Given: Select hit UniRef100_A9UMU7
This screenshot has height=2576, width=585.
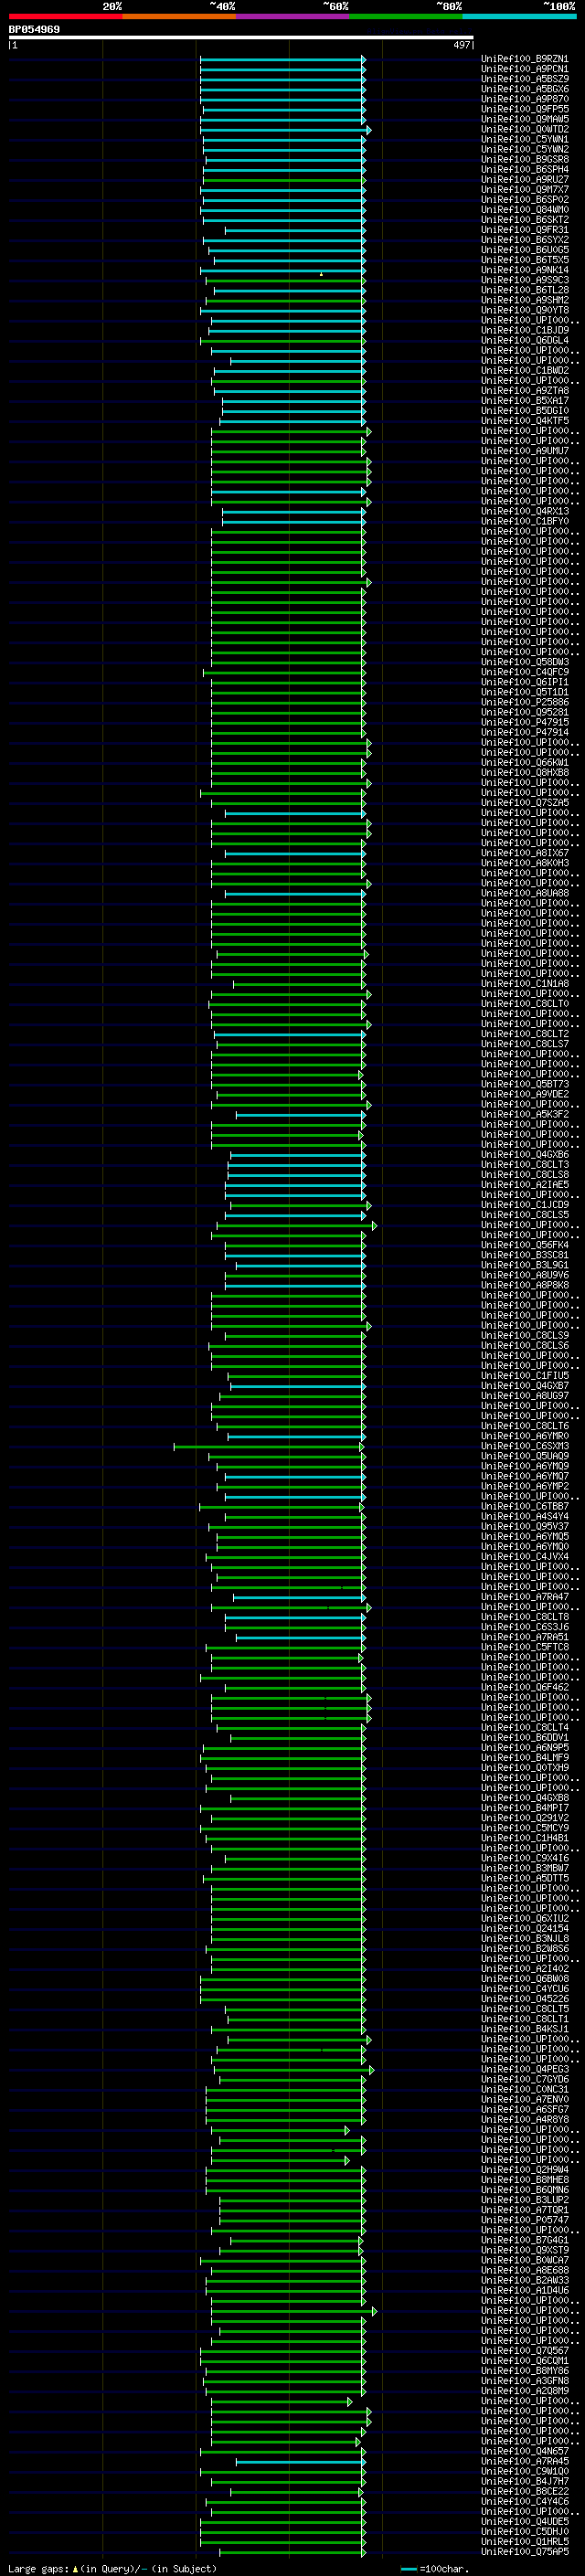Looking at the screenshot, I should pos(524,451).
